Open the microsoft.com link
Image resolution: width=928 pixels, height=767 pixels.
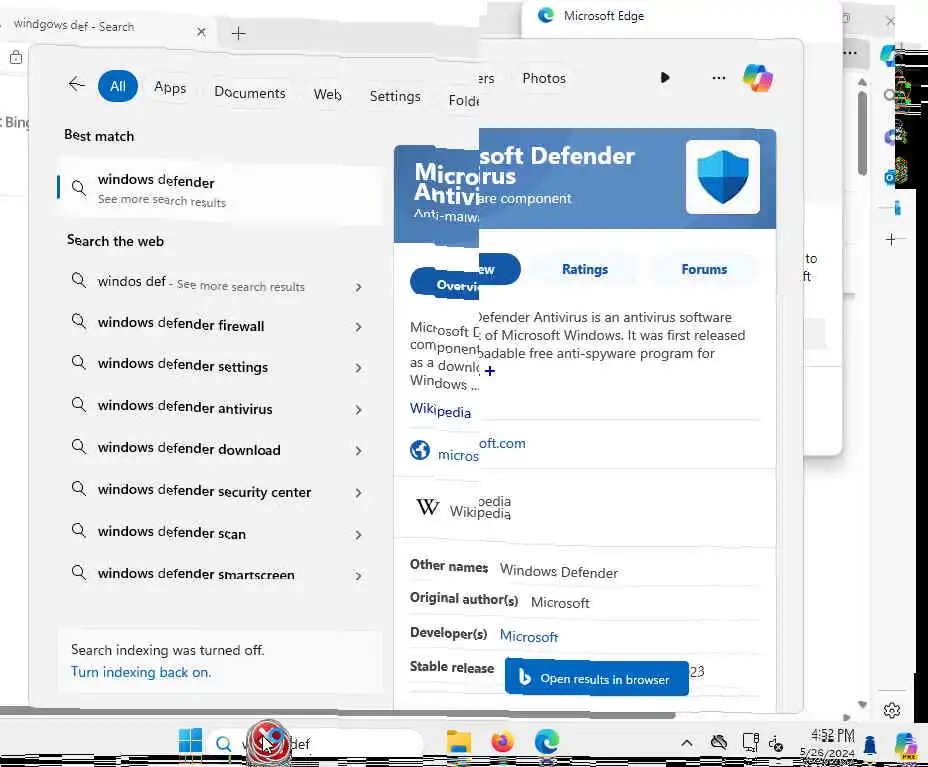click(x=481, y=449)
